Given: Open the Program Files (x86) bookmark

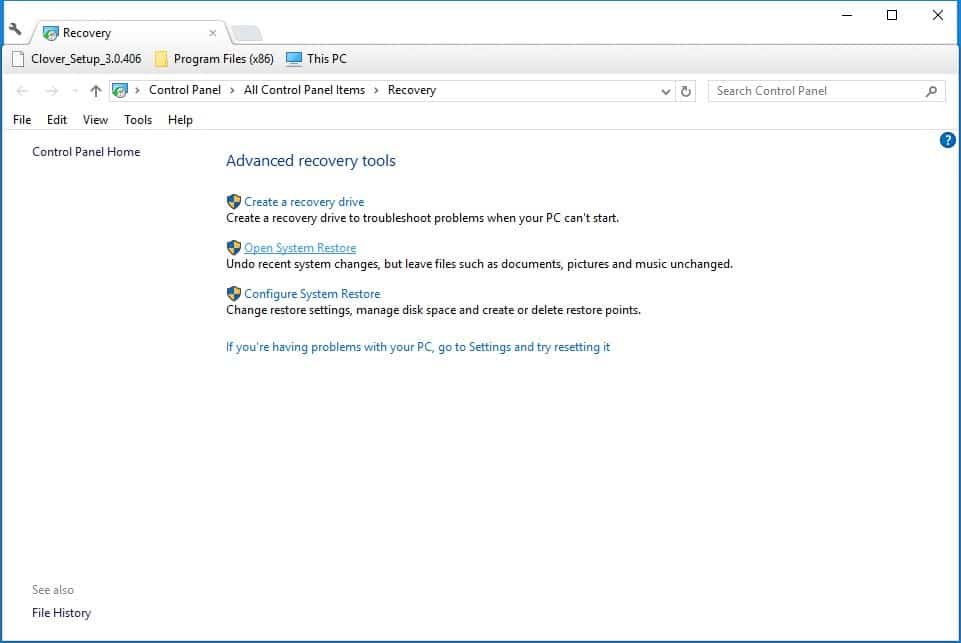Looking at the screenshot, I should click(x=215, y=59).
